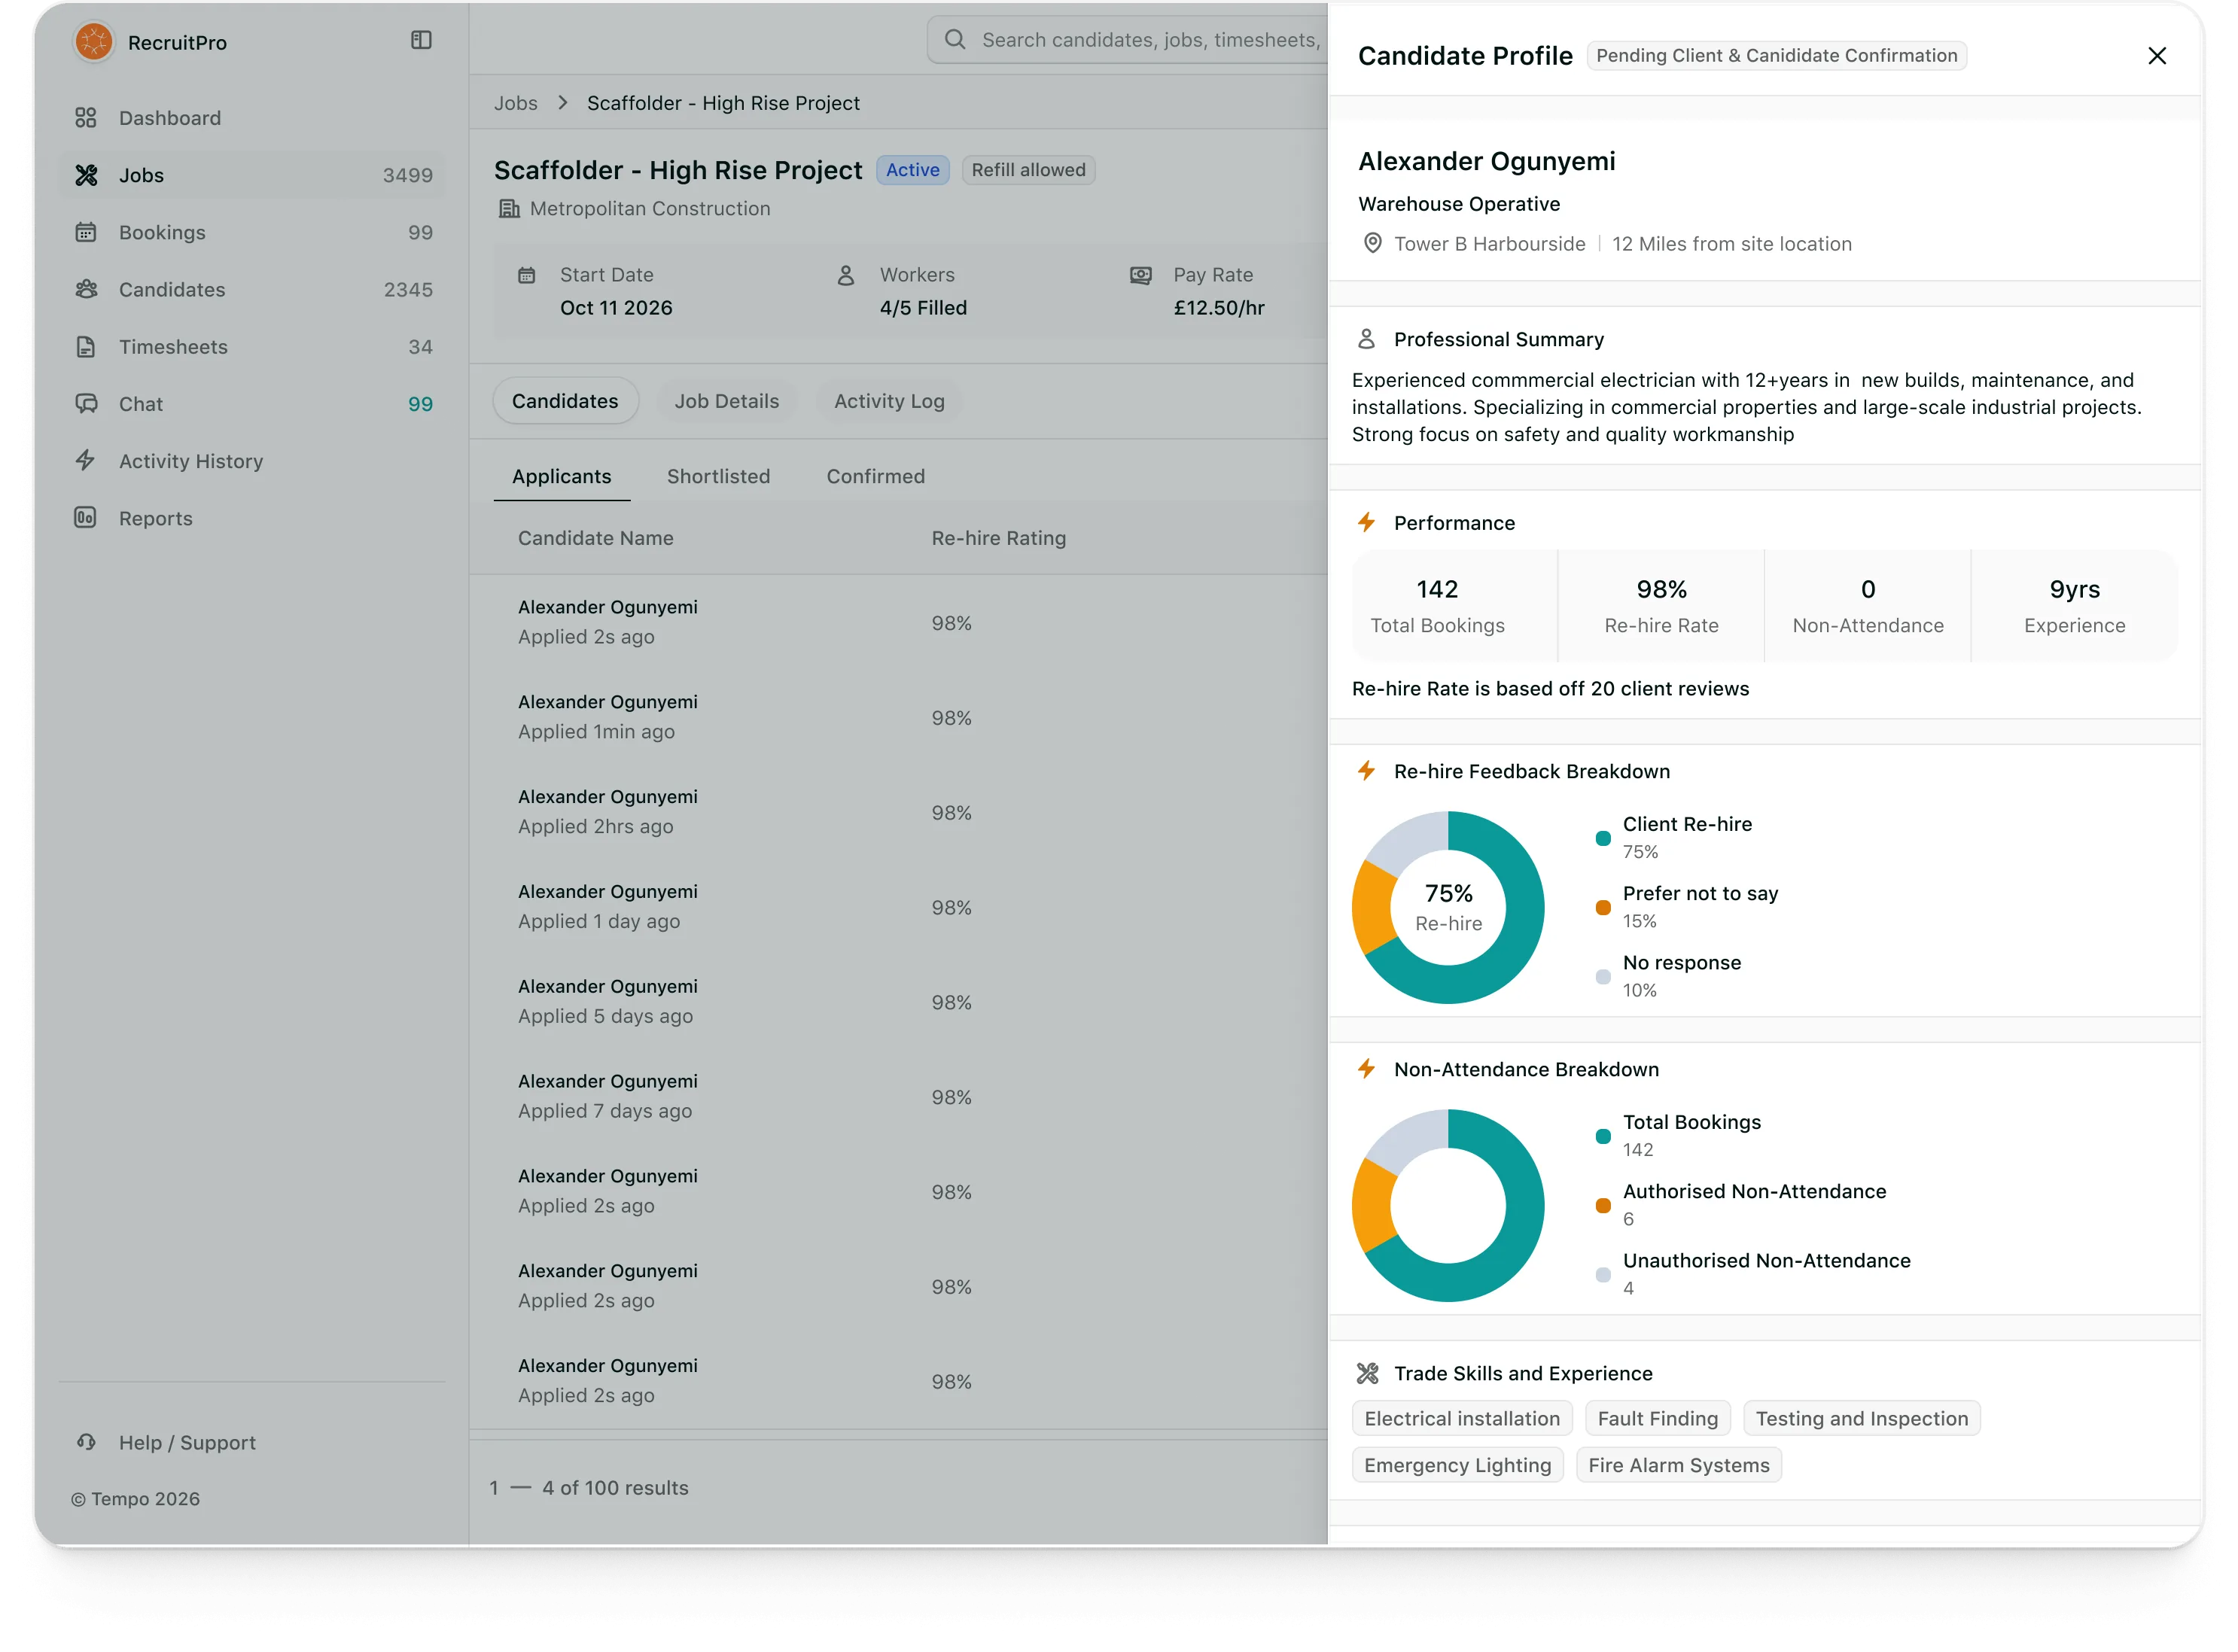Screen dimensions: 2238x1652
Task: Click the Re-hire Feedback donut chart
Action: click(x=1447, y=907)
